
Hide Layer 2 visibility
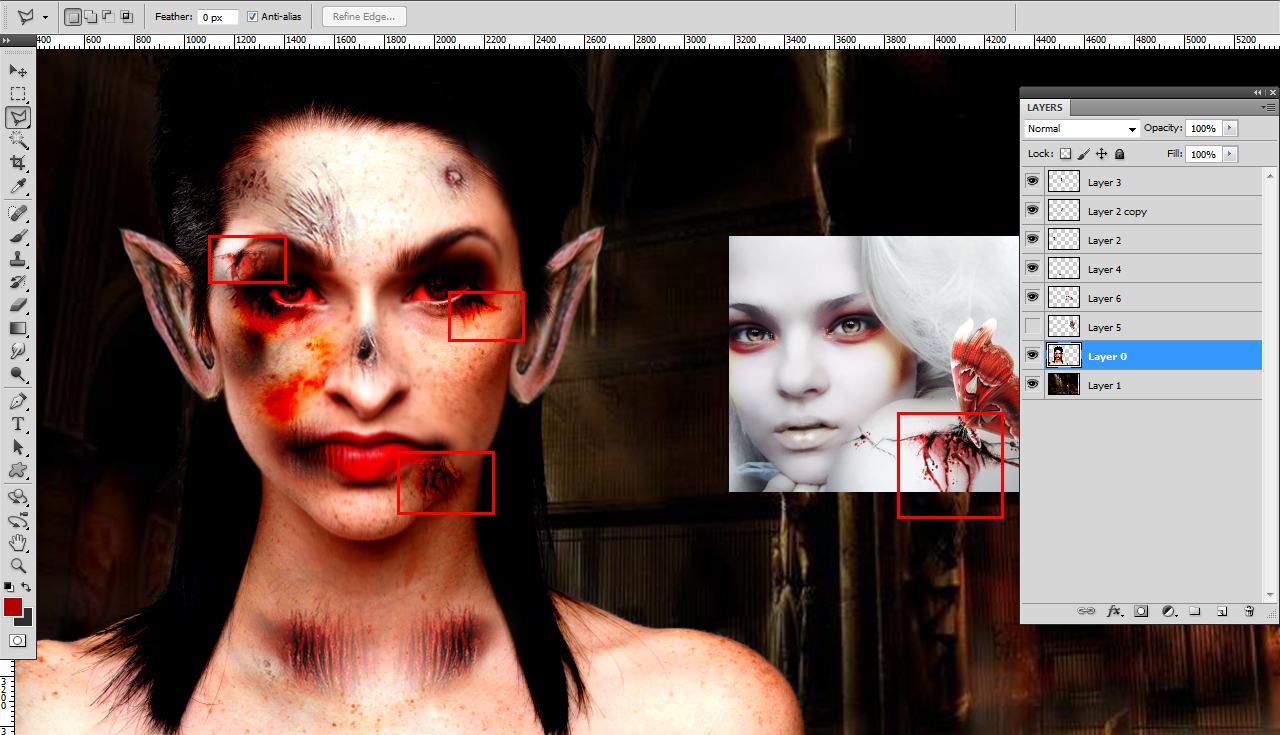tap(1032, 240)
